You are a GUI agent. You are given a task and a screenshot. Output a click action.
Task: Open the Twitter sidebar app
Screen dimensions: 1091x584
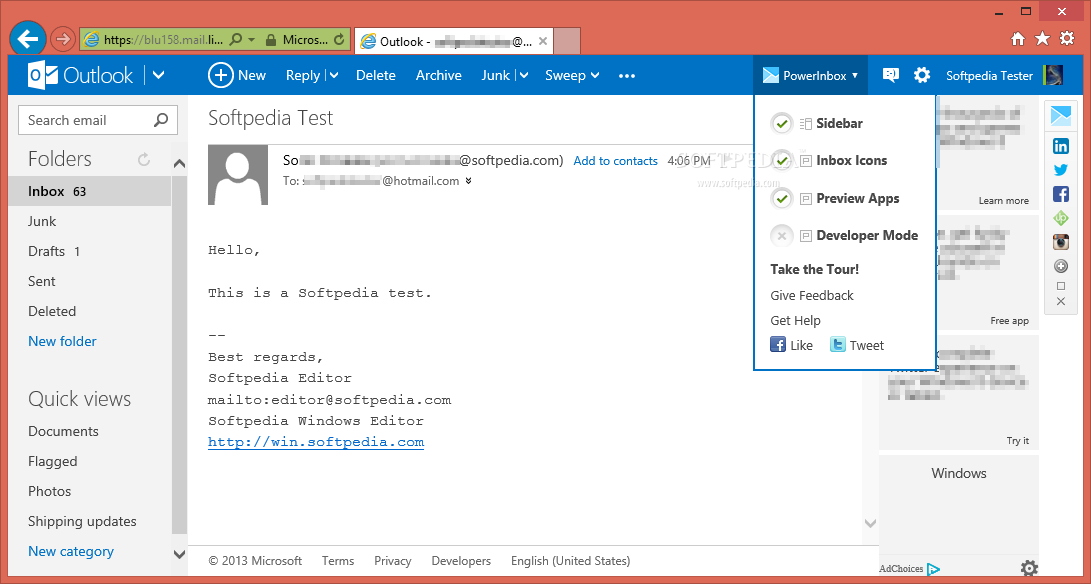pyautogui.click(x=1060, y=170)
